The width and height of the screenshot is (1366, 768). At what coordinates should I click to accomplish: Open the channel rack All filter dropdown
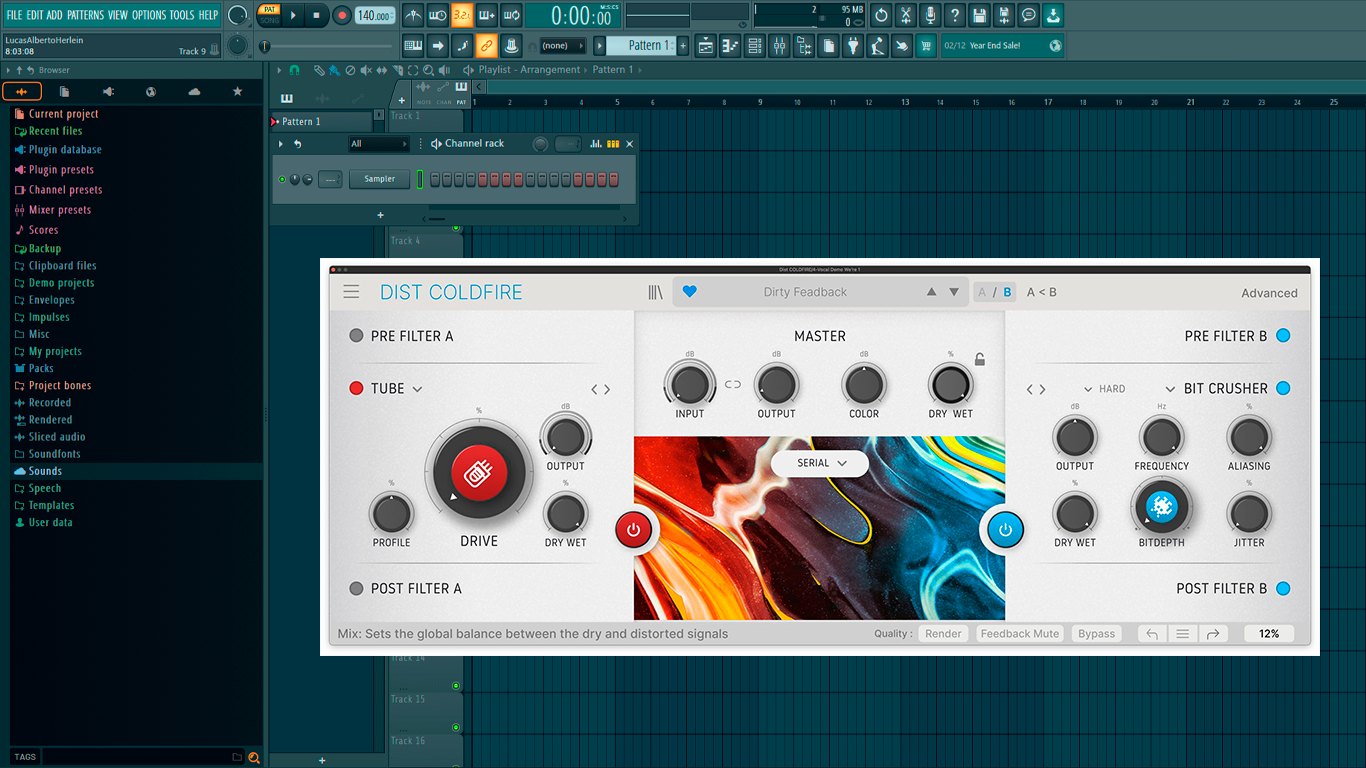[x=379, y=144]
